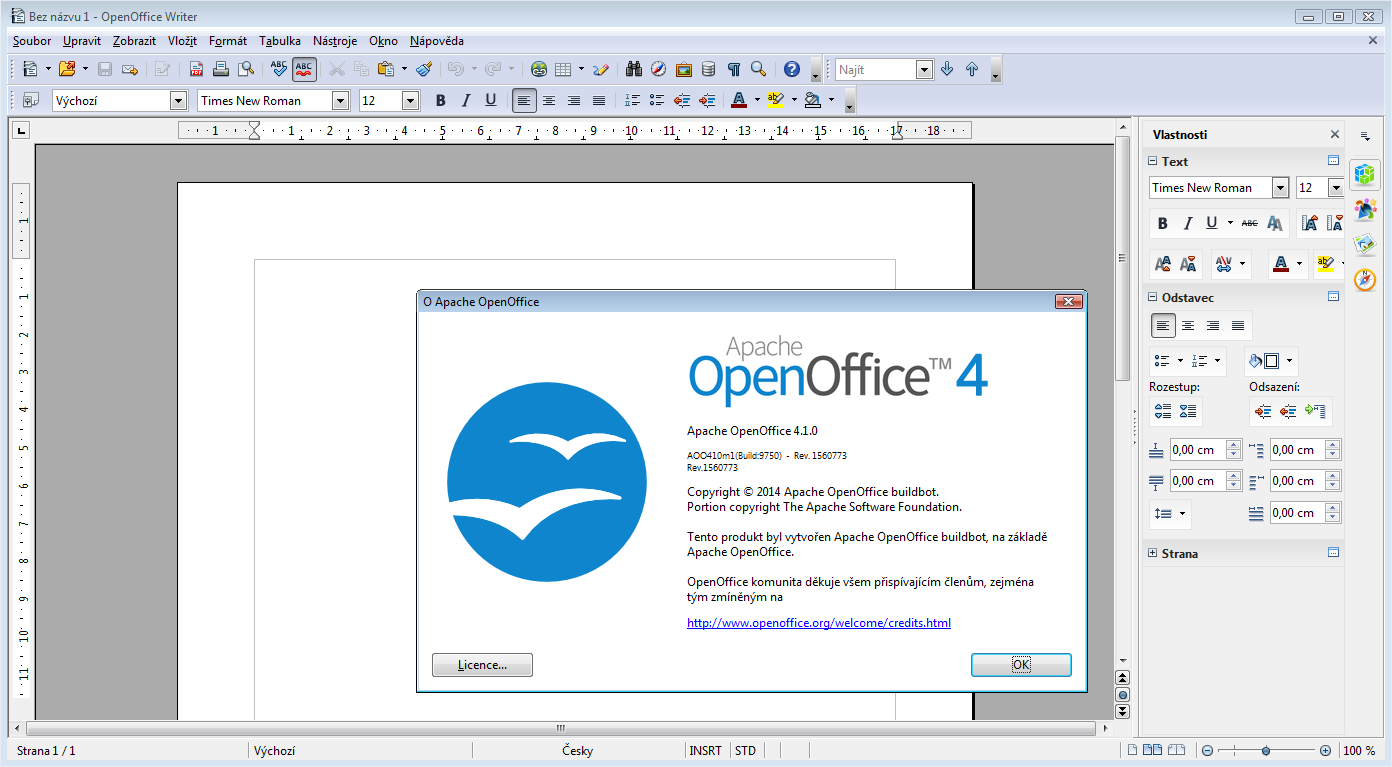Toggle Italic in formatting toolbar
This screenshot has width=1392, height=767.
click(466, 100)
